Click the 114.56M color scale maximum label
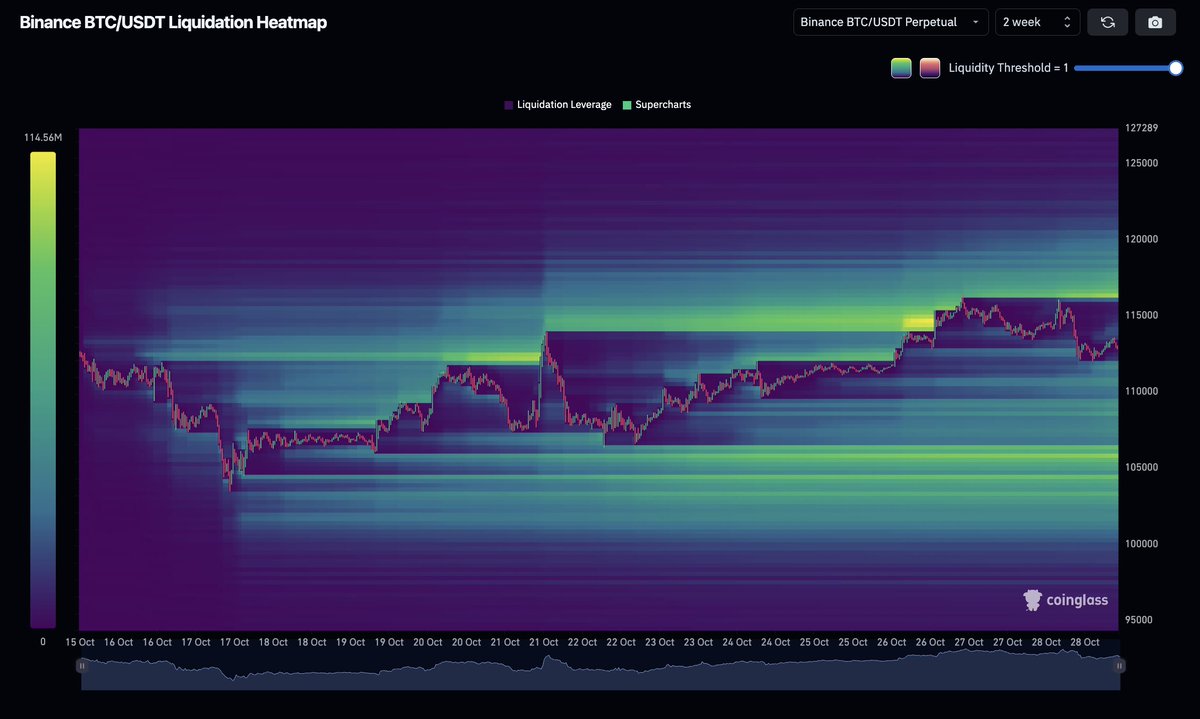The image size is (1200, 719). tap(43, 138)
